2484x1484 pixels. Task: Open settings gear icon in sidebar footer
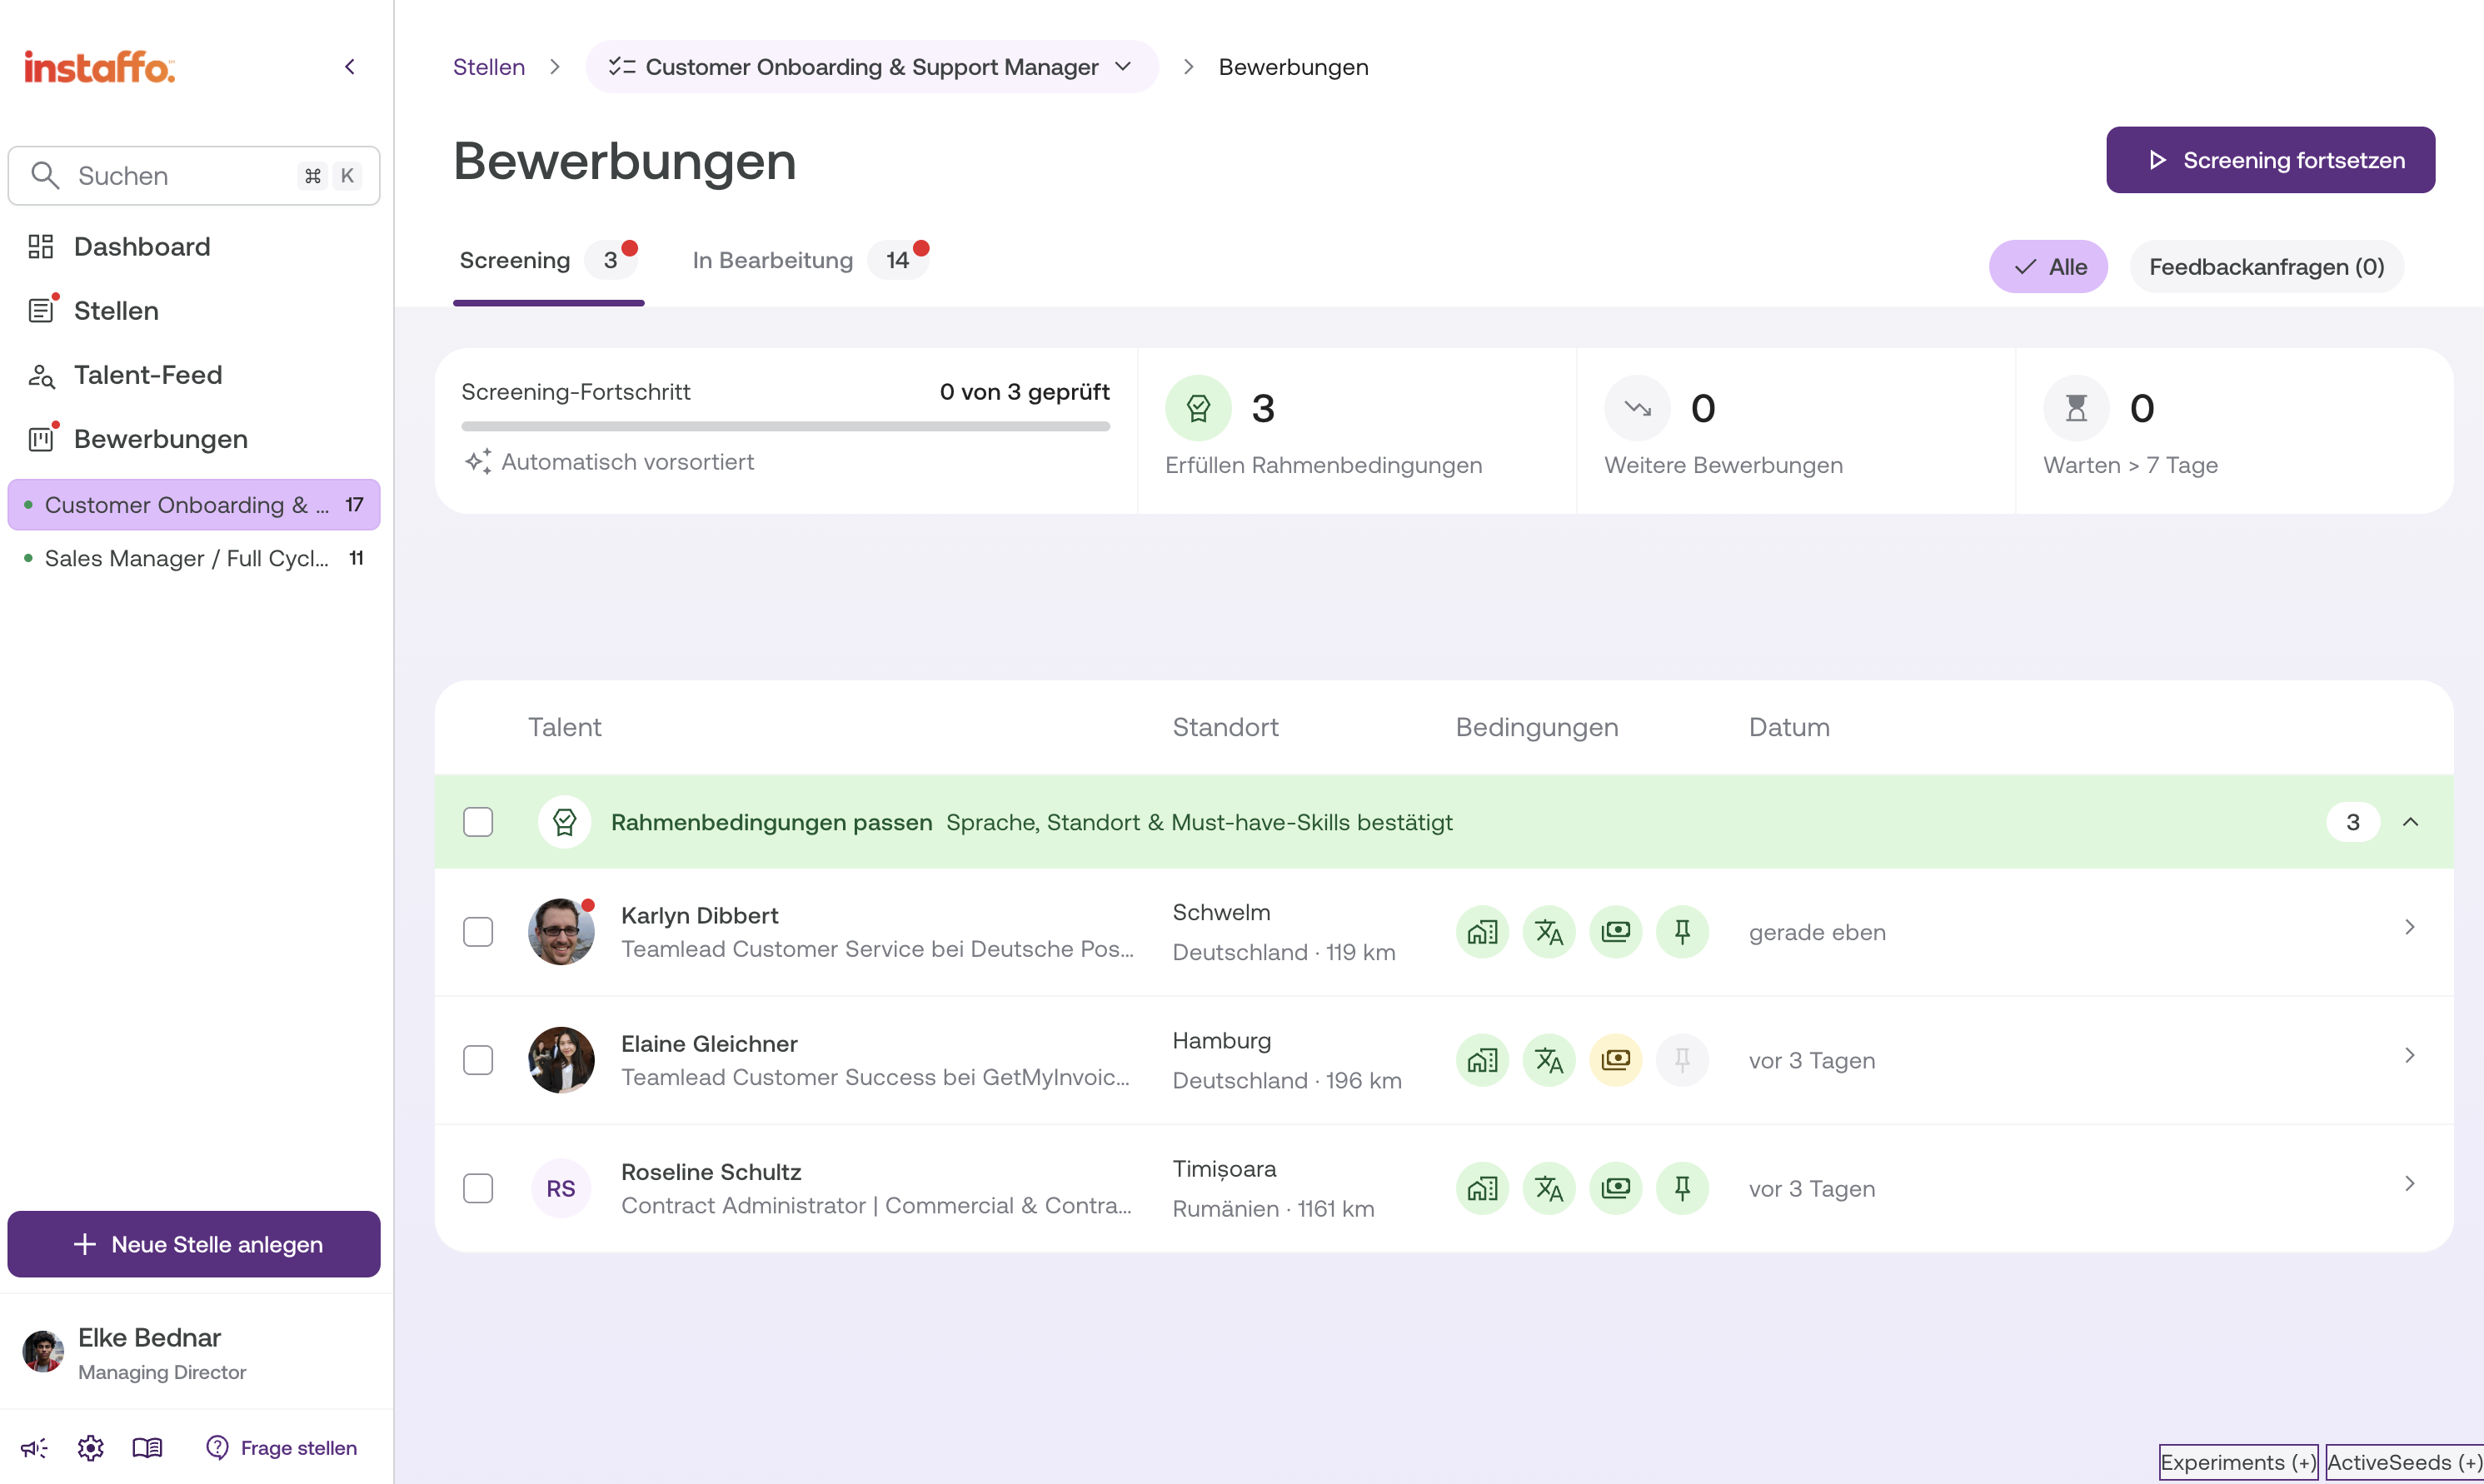coord(91,1448)
